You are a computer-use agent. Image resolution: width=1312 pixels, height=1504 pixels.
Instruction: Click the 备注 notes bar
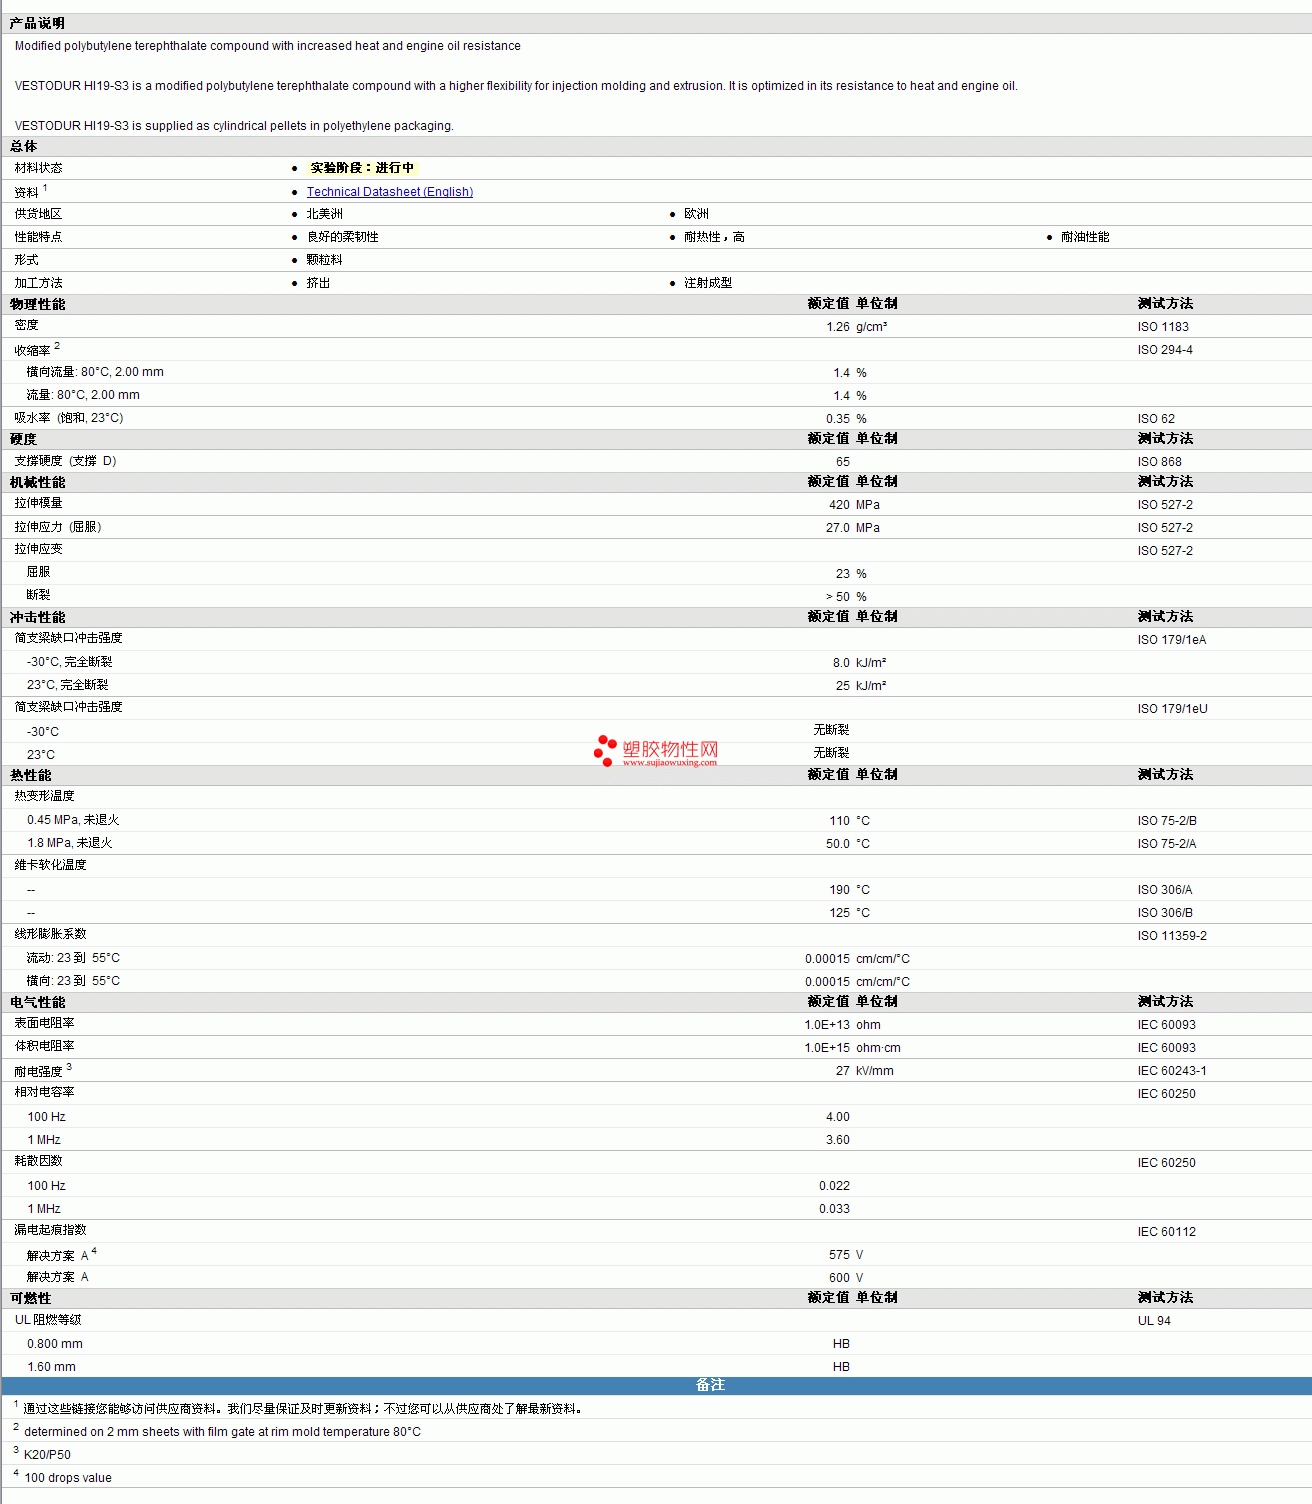(x=657, y=1385)
